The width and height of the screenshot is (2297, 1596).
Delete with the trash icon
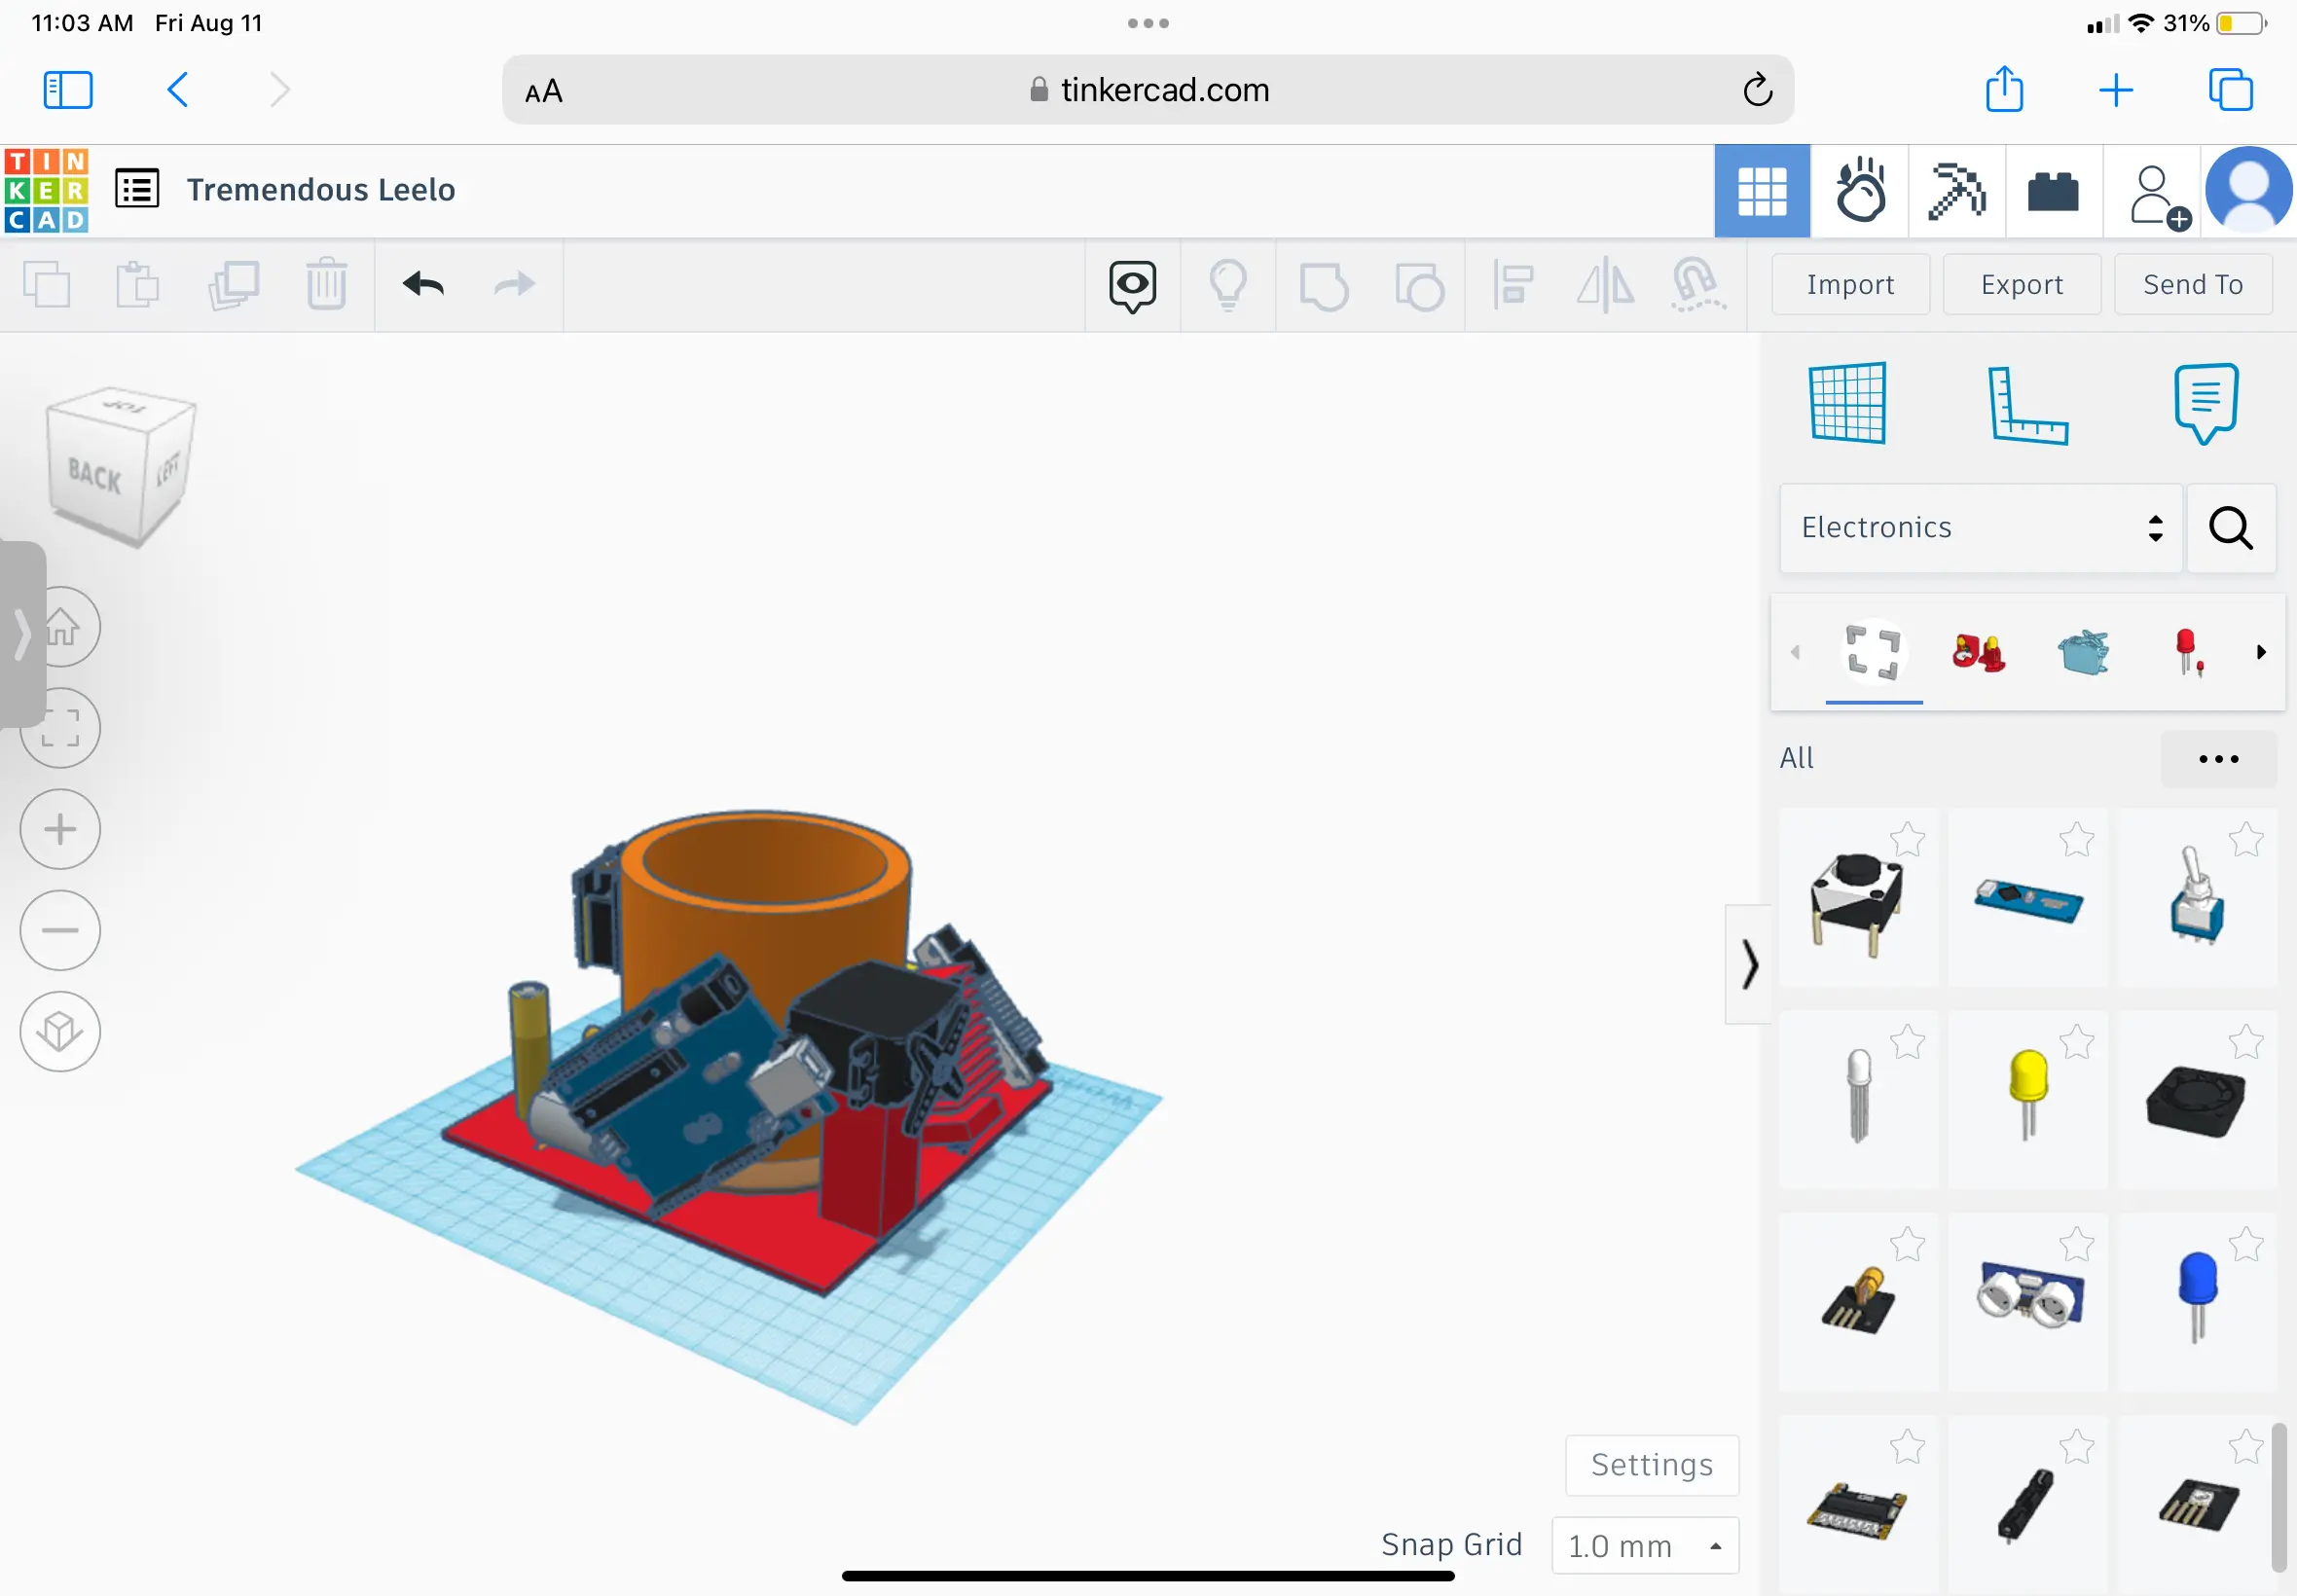point(325,284)
